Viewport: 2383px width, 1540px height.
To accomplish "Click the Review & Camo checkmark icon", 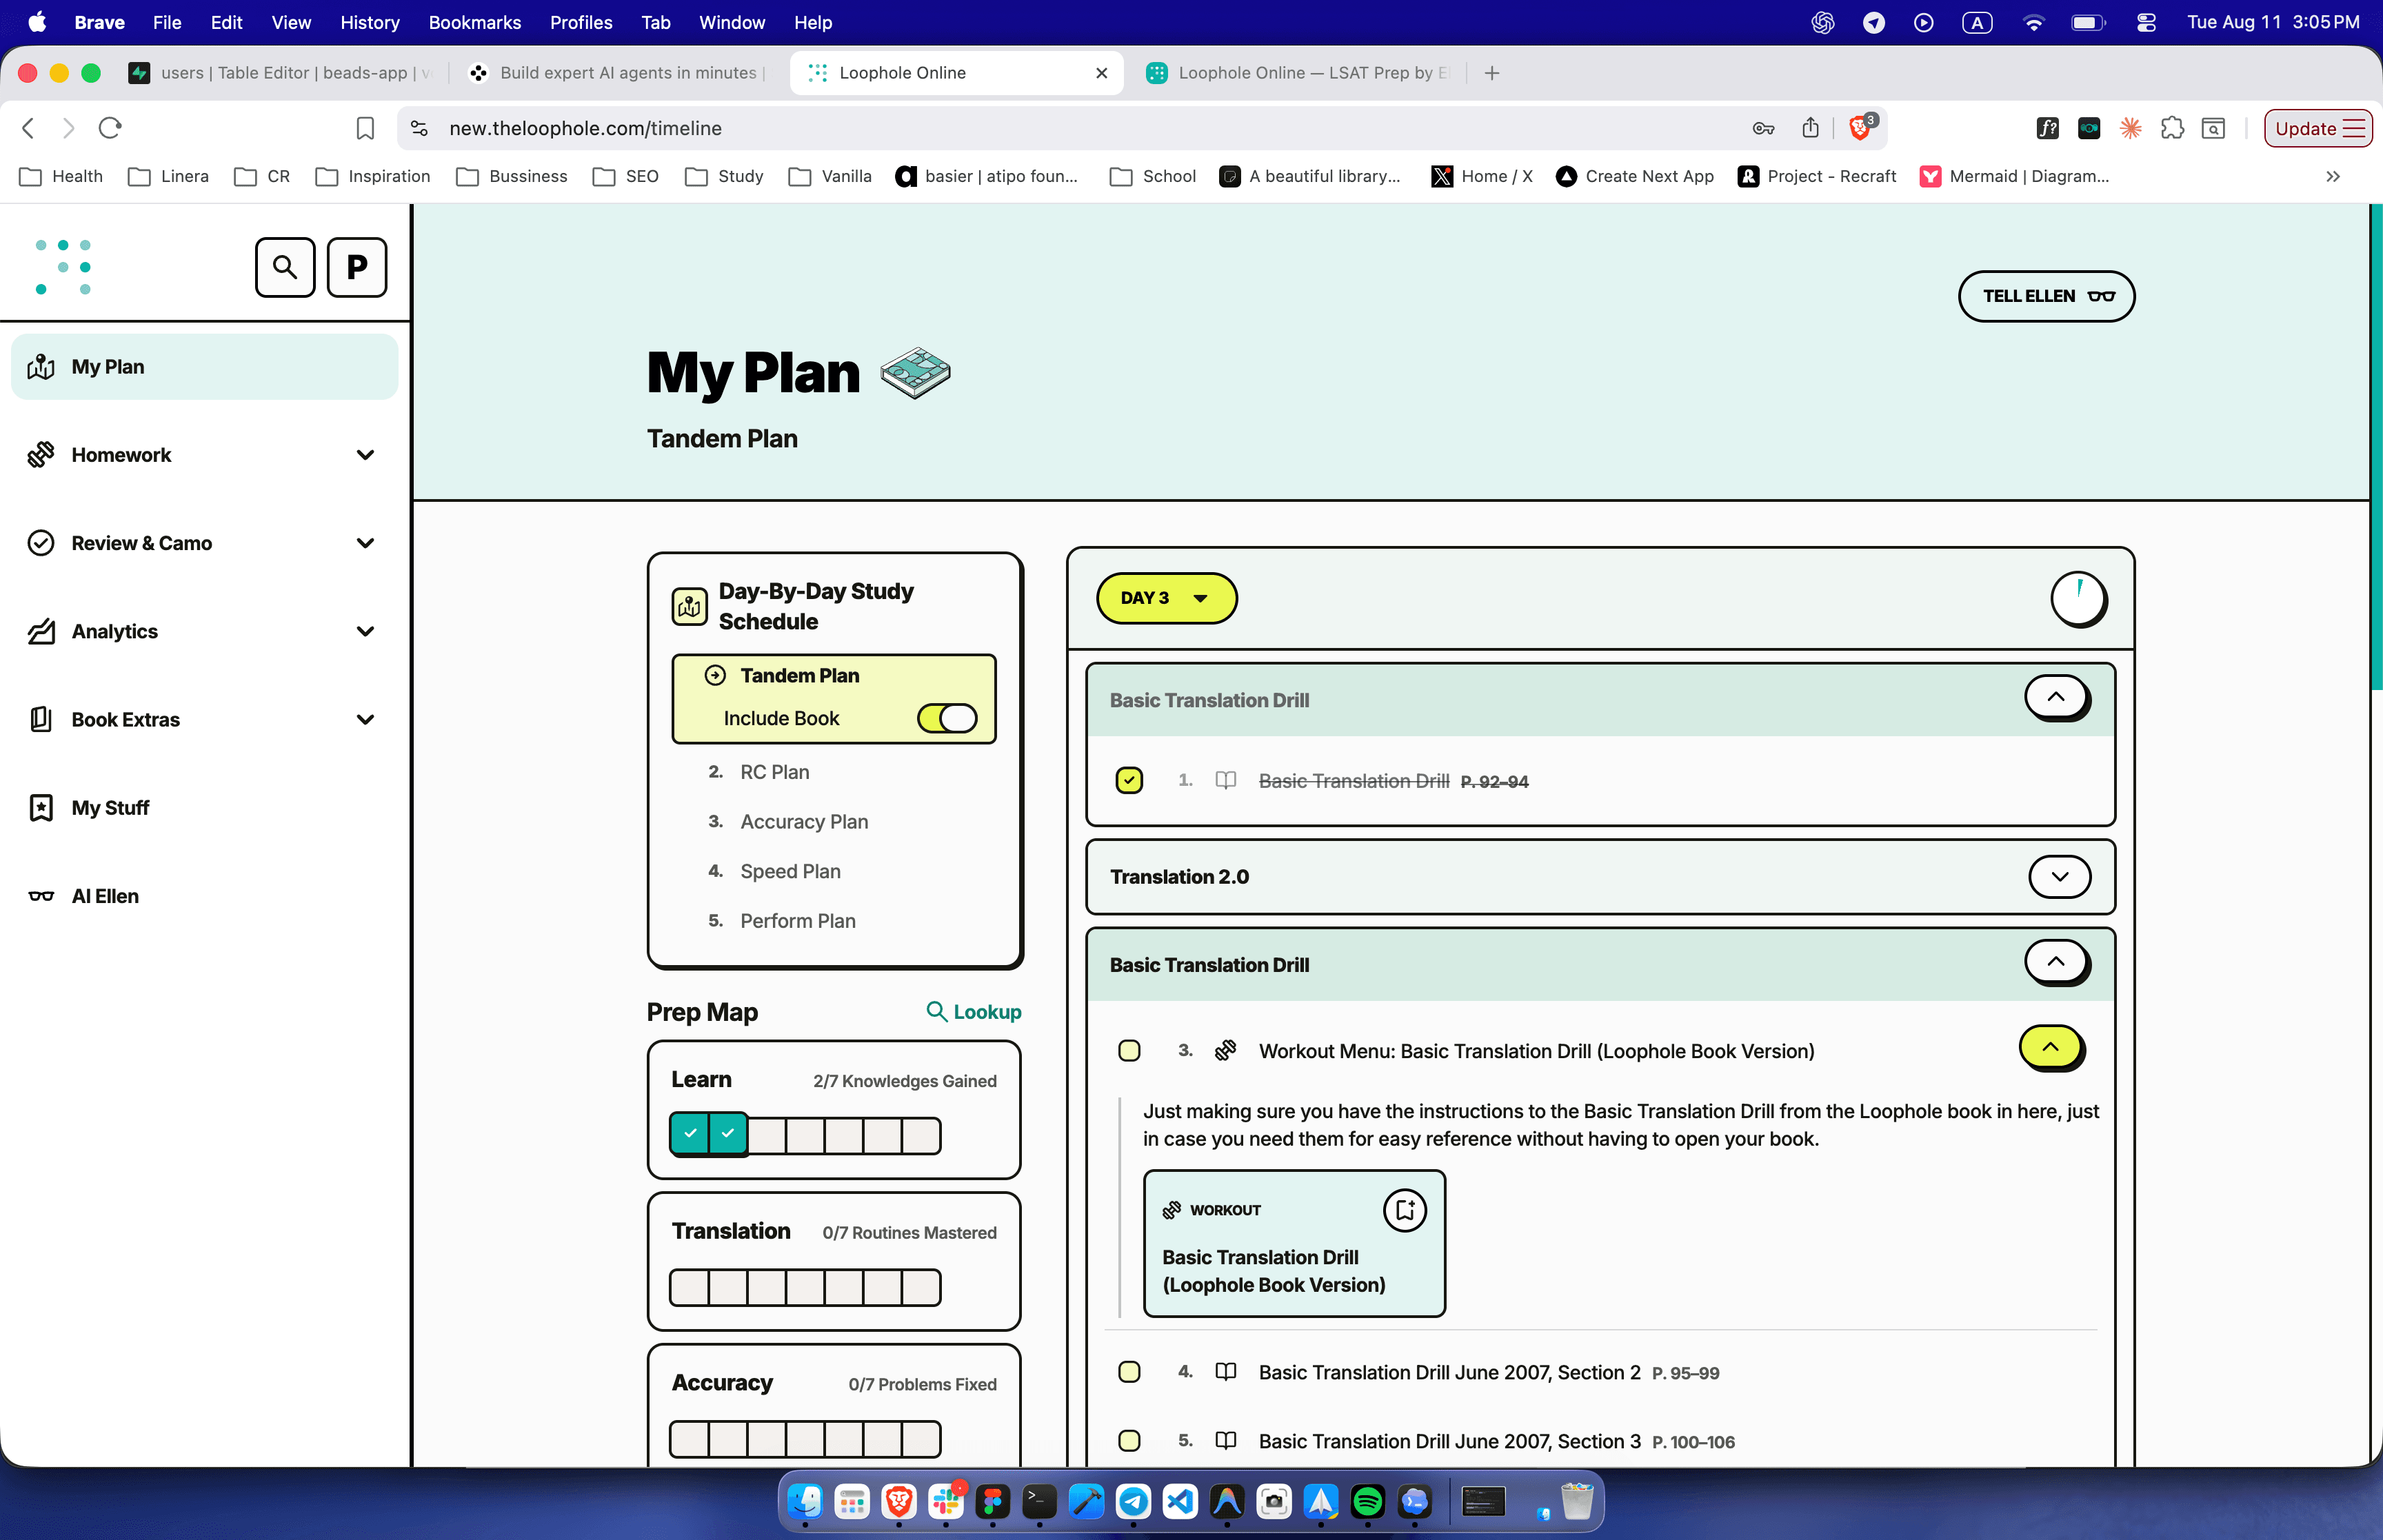I will click(x=41, y=543).
